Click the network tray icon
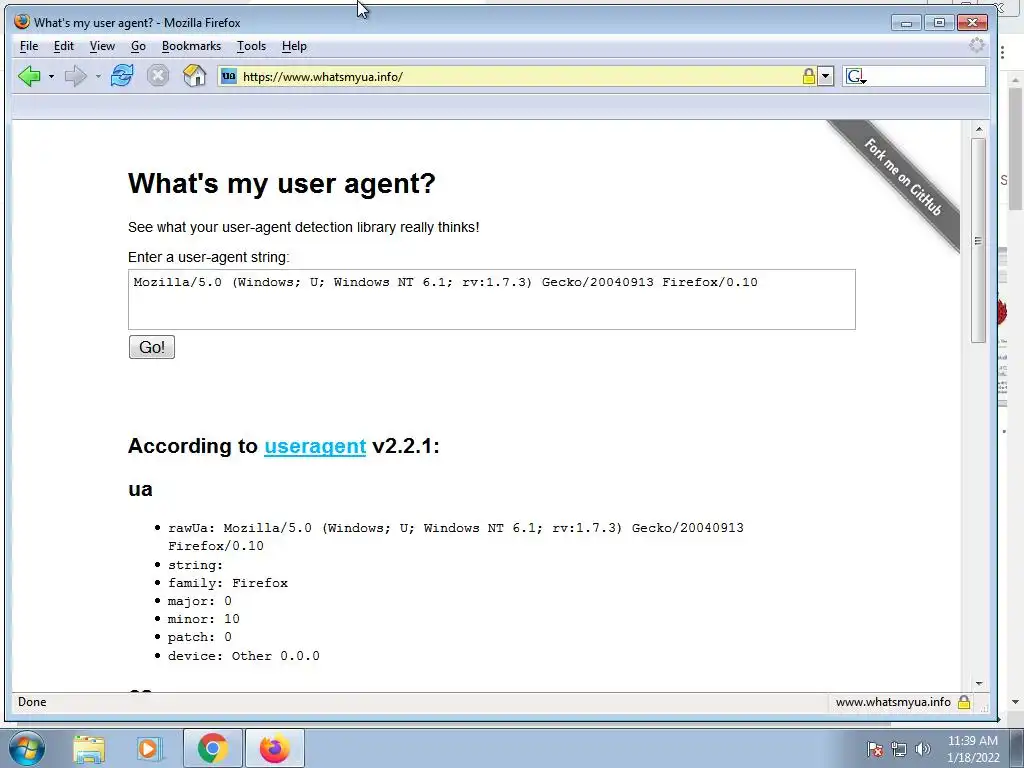Viewport: 1024px width, 768px height. pyautogui.click(x=899, y=749)
